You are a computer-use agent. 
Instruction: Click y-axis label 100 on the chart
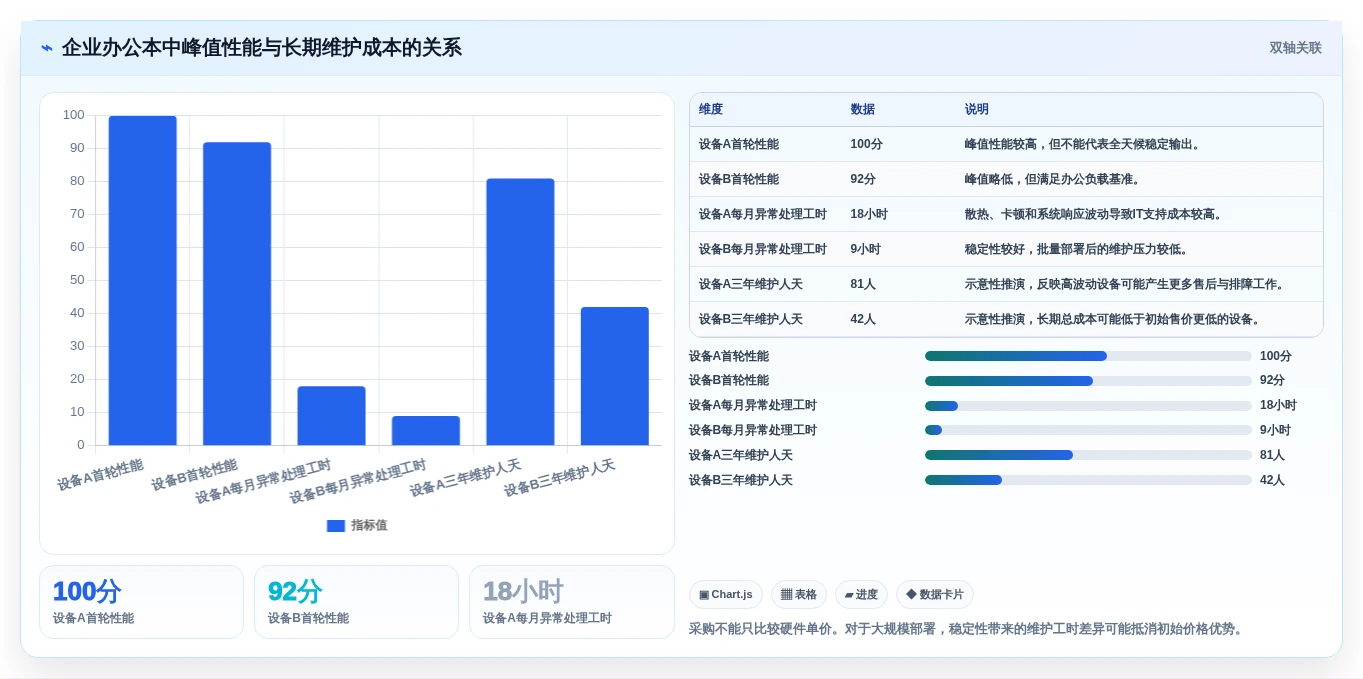pyautogui.click(x=74, y=115)
